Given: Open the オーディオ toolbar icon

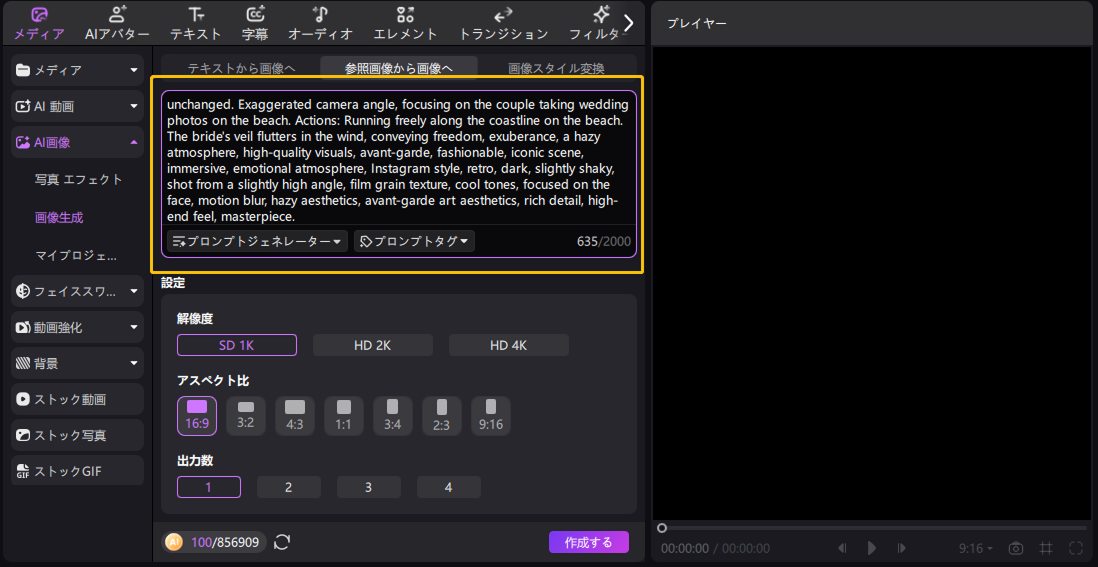Looking at the screenshot, I should [320, 22].
